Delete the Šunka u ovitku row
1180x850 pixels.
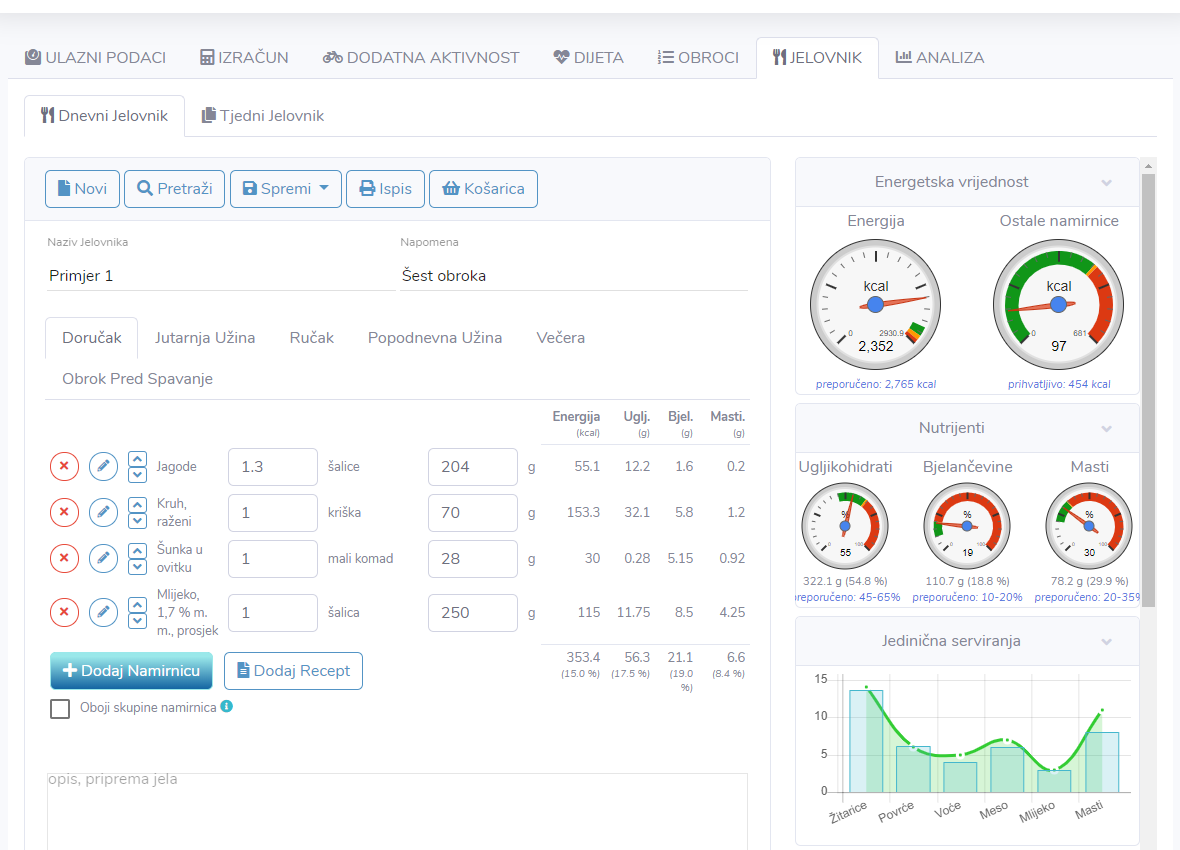click(64, 559)
